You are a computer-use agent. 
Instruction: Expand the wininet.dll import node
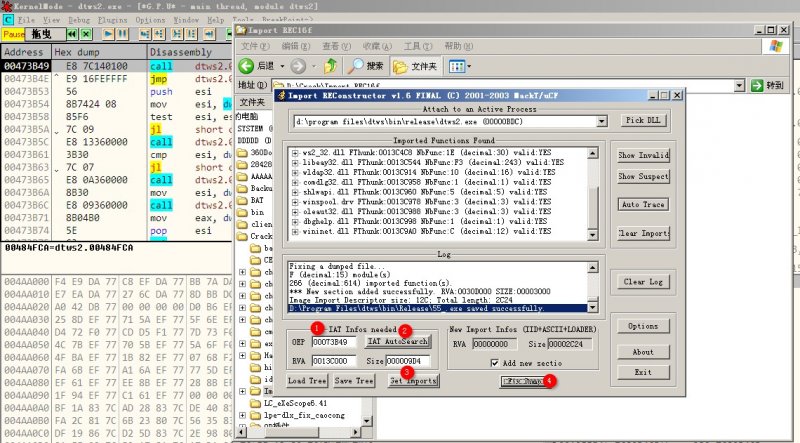pos(295,231)
